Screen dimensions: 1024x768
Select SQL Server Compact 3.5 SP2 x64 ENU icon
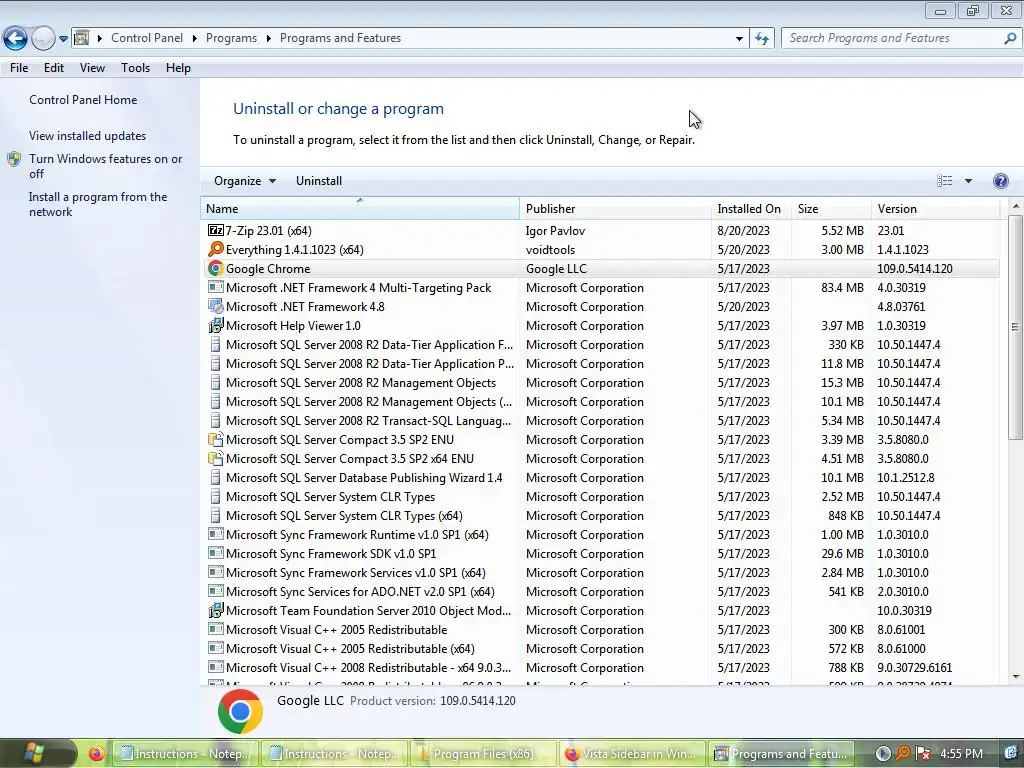[216, 458]
